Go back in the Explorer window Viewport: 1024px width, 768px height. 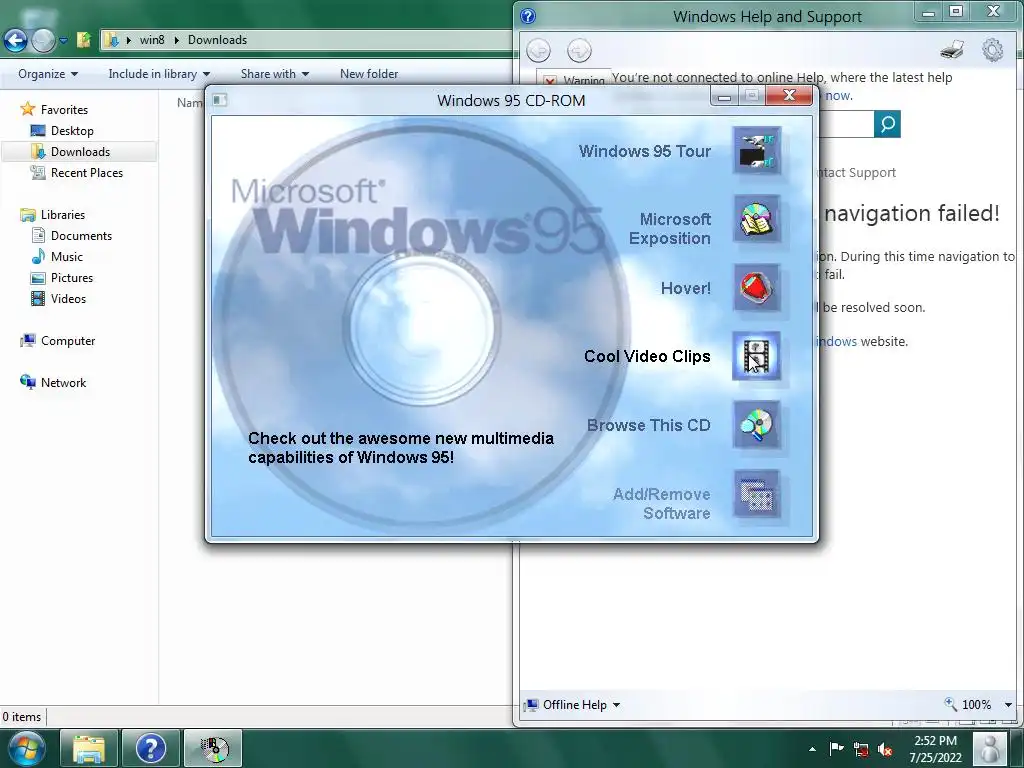[x=16, y=40]
